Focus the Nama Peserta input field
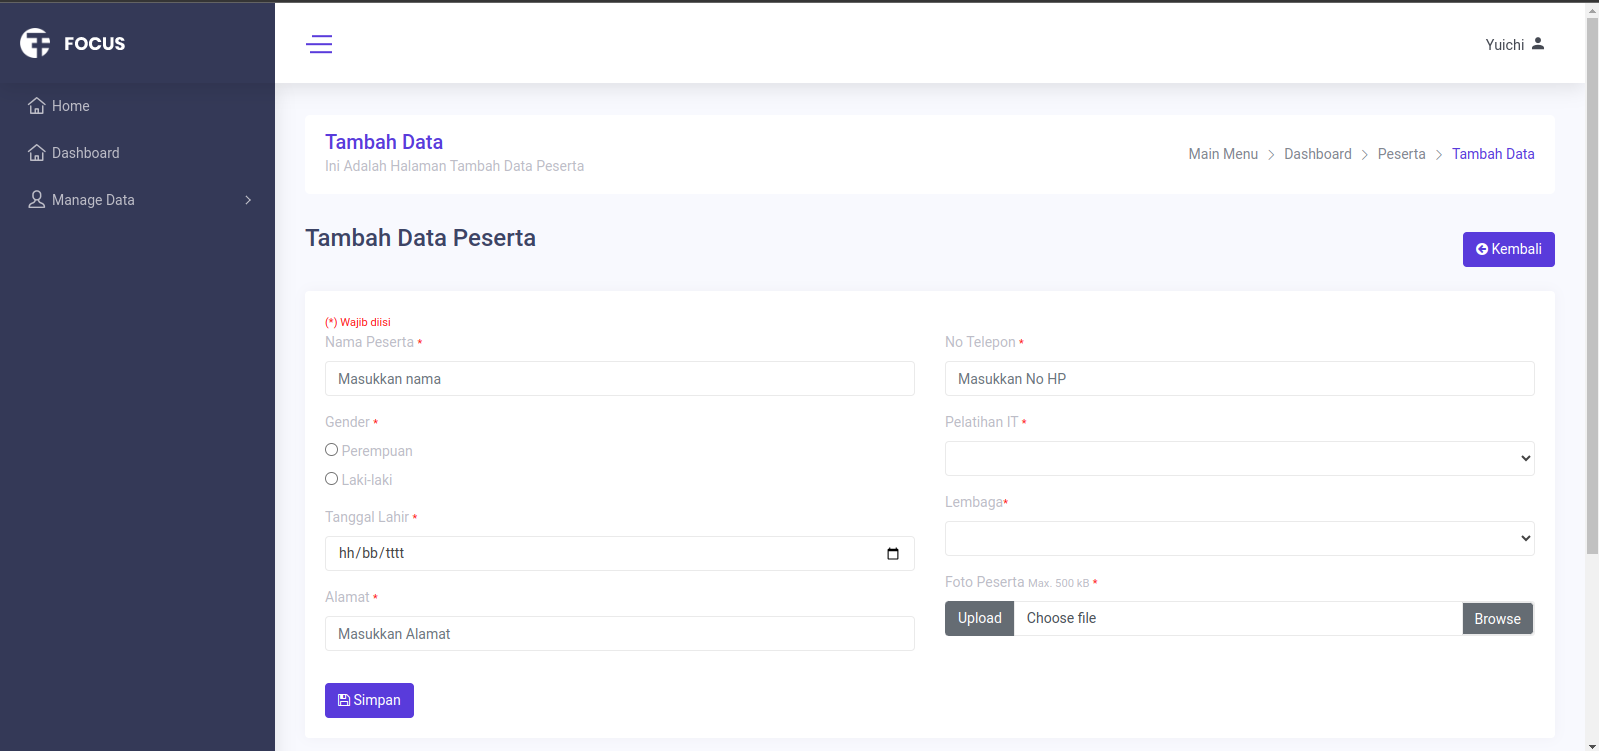This screenshot has width=1599, height=751. [x=619, y=379]
